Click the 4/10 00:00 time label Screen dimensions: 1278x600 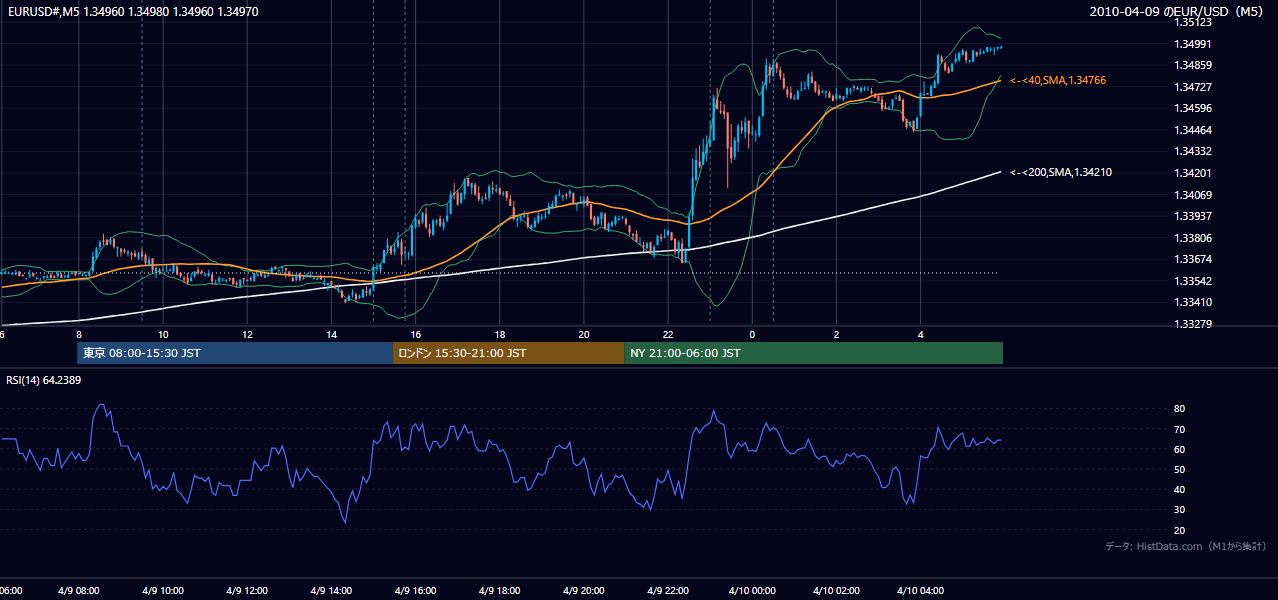(x=753, y=591)
